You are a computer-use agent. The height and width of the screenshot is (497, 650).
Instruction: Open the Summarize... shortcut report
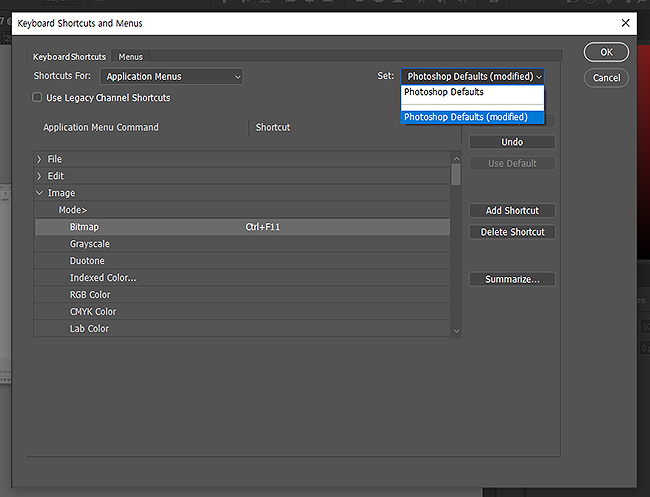pos(512,279)
